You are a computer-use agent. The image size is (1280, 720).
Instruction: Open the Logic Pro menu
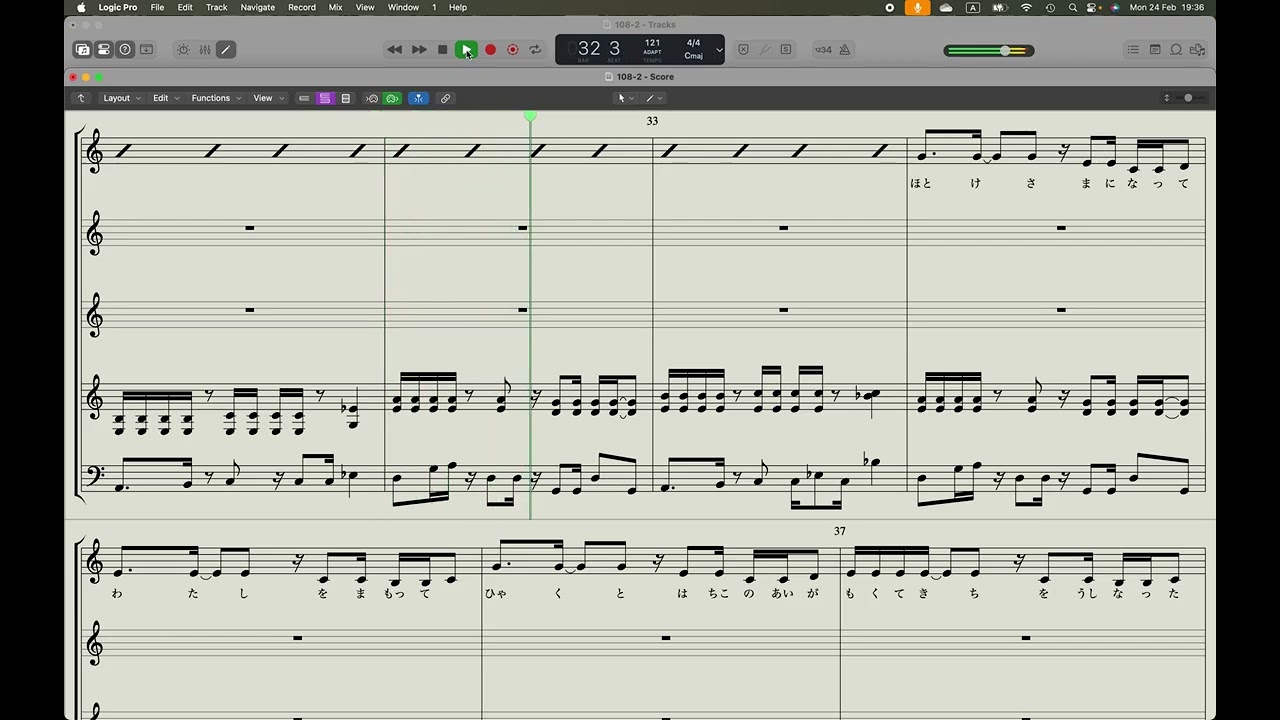point(118,7)
